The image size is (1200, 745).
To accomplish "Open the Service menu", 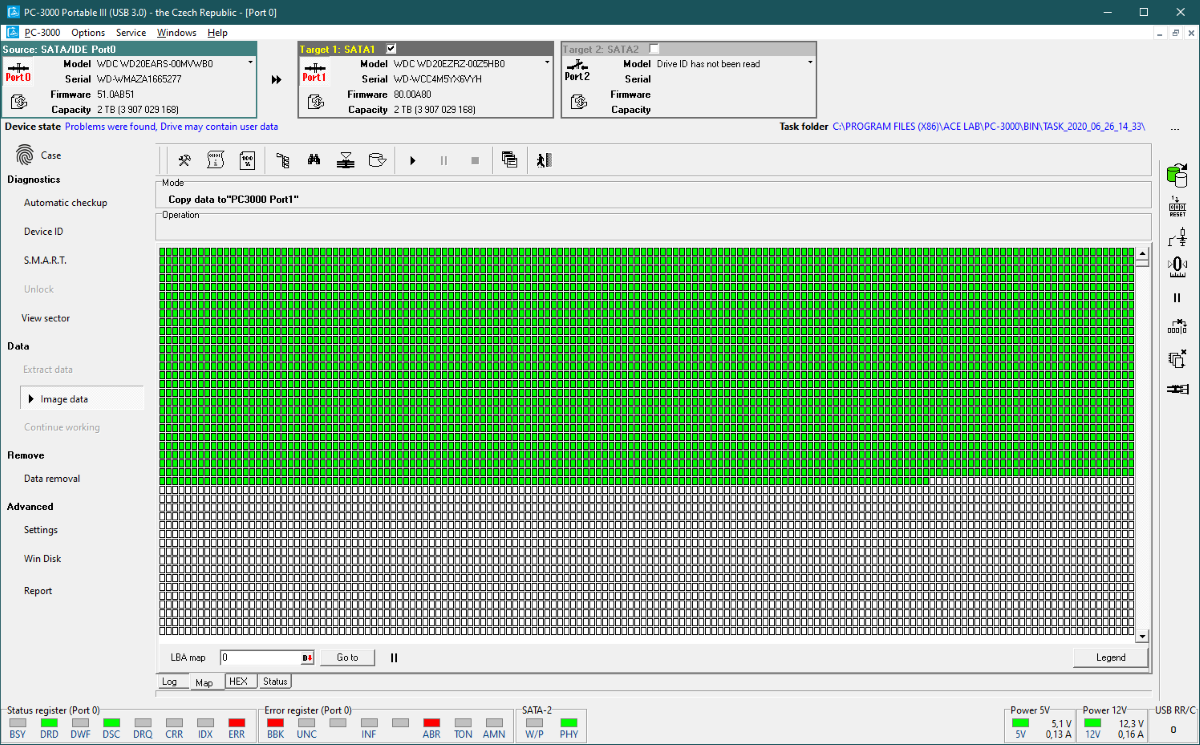I will [131, 33].
